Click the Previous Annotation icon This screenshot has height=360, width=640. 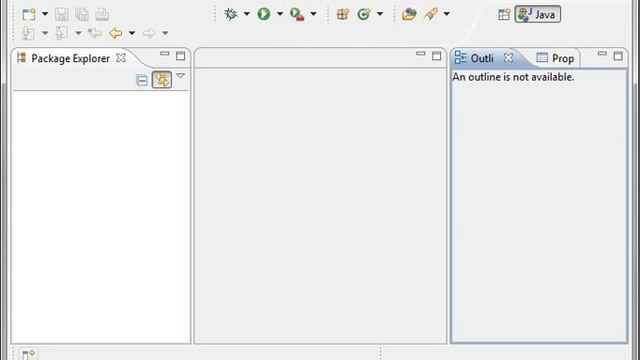[61, 33]
